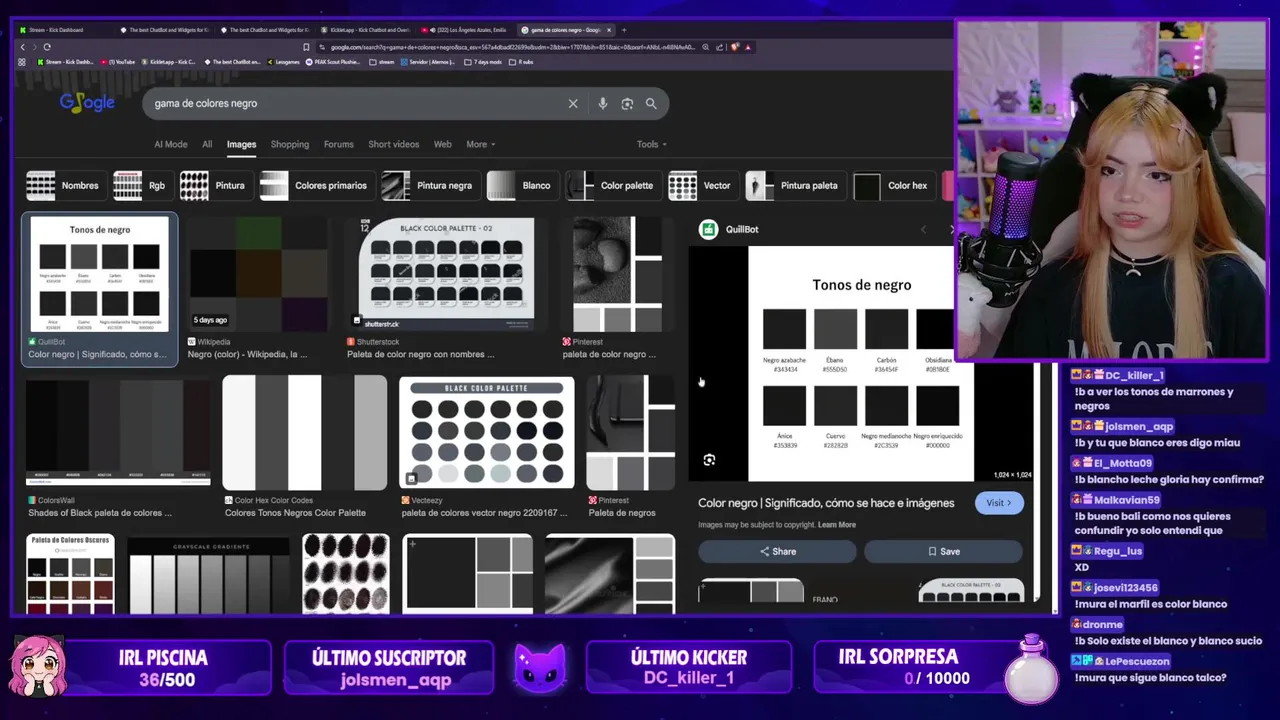Image resolution: width=1280 pixels, height=720 pixels.
Task: Open YouTube bookmark in bookmarks bar
Action: 117,62
